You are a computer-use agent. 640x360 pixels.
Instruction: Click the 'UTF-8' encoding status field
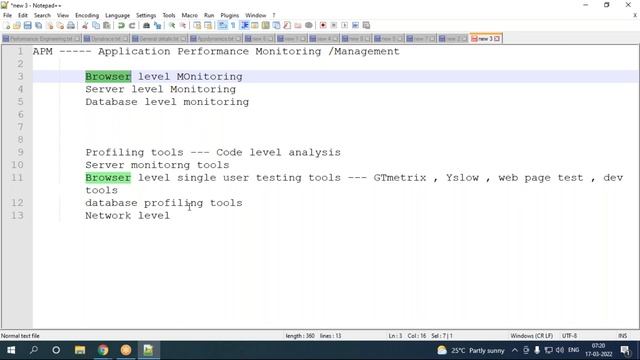tap(569, 336)
